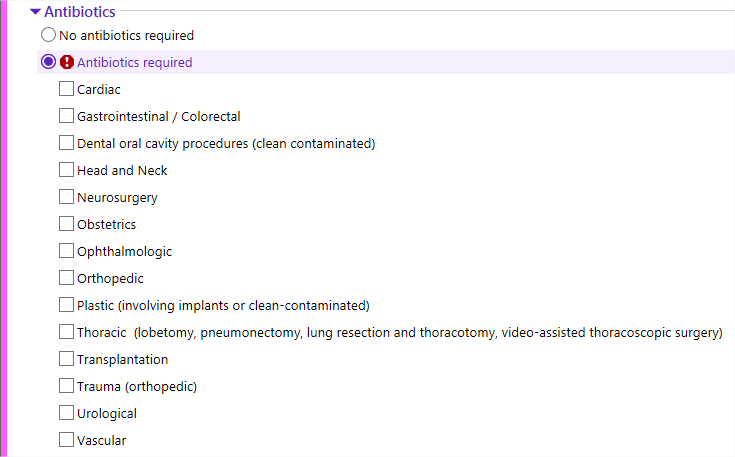Collapse the Antibiotics section triangle

35,12
